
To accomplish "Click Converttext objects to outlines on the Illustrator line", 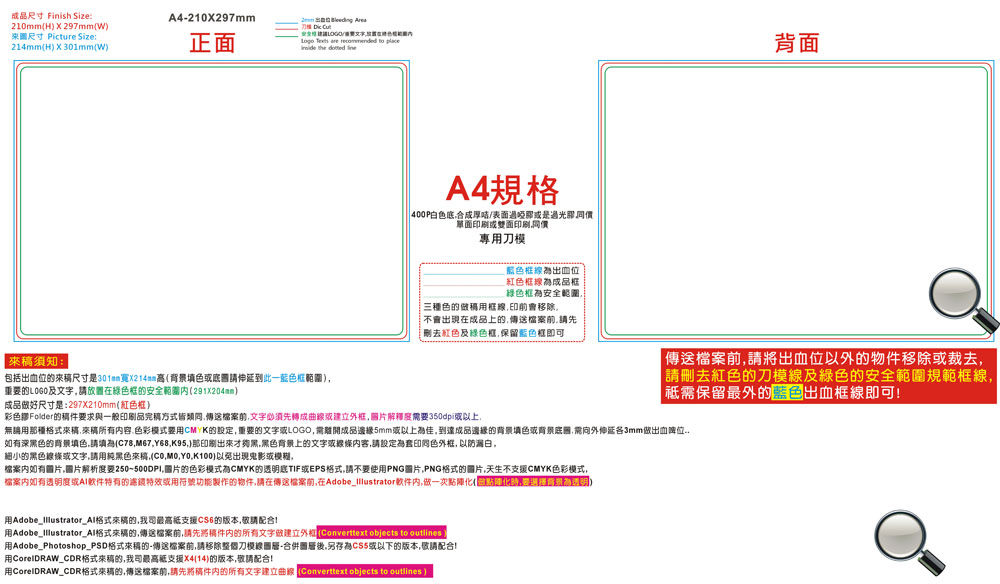I will [x=381, y=533].
